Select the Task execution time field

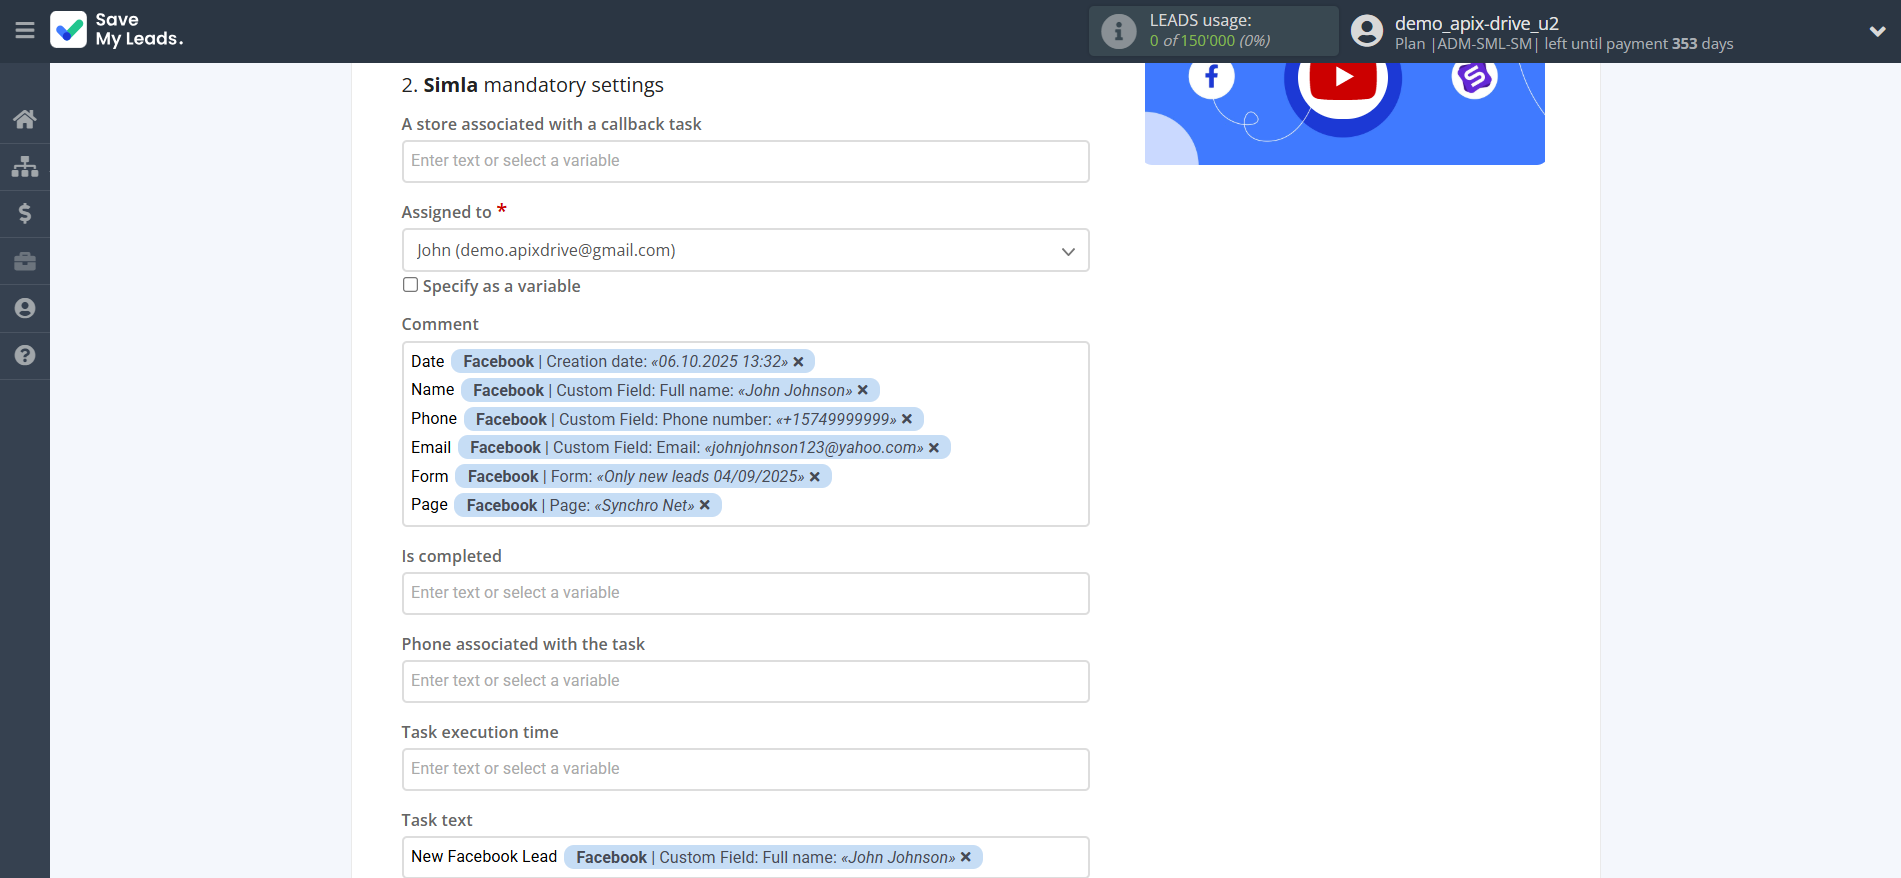tap(745, 769)
